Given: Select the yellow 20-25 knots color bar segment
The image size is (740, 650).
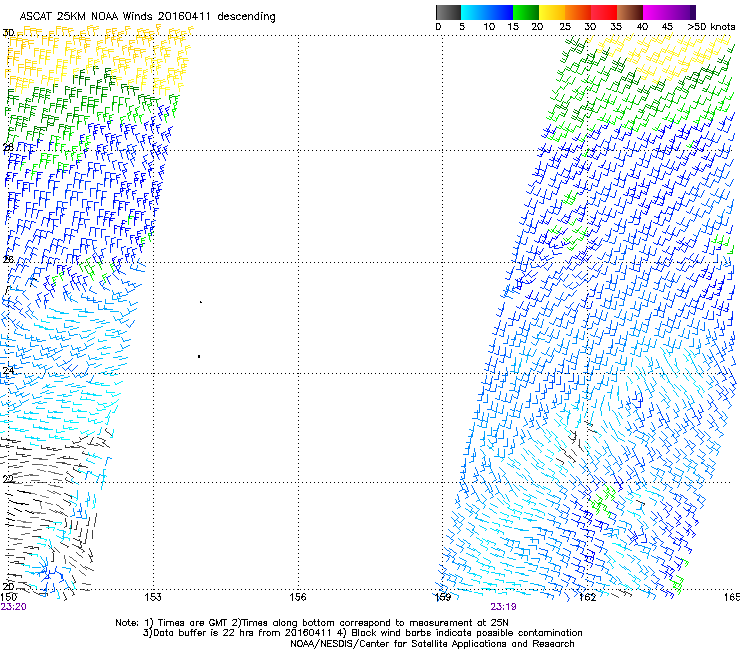Looking at the screenshot, I should click(x=552, y=12).
